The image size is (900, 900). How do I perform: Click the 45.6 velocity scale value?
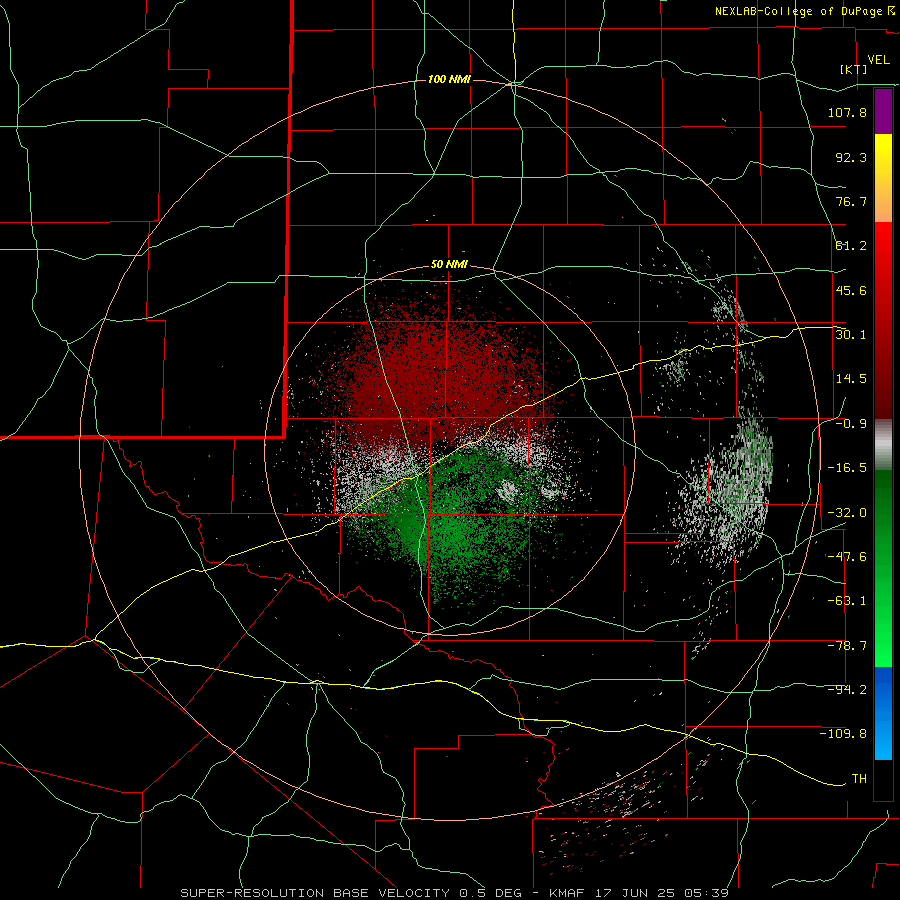[851, 290]
